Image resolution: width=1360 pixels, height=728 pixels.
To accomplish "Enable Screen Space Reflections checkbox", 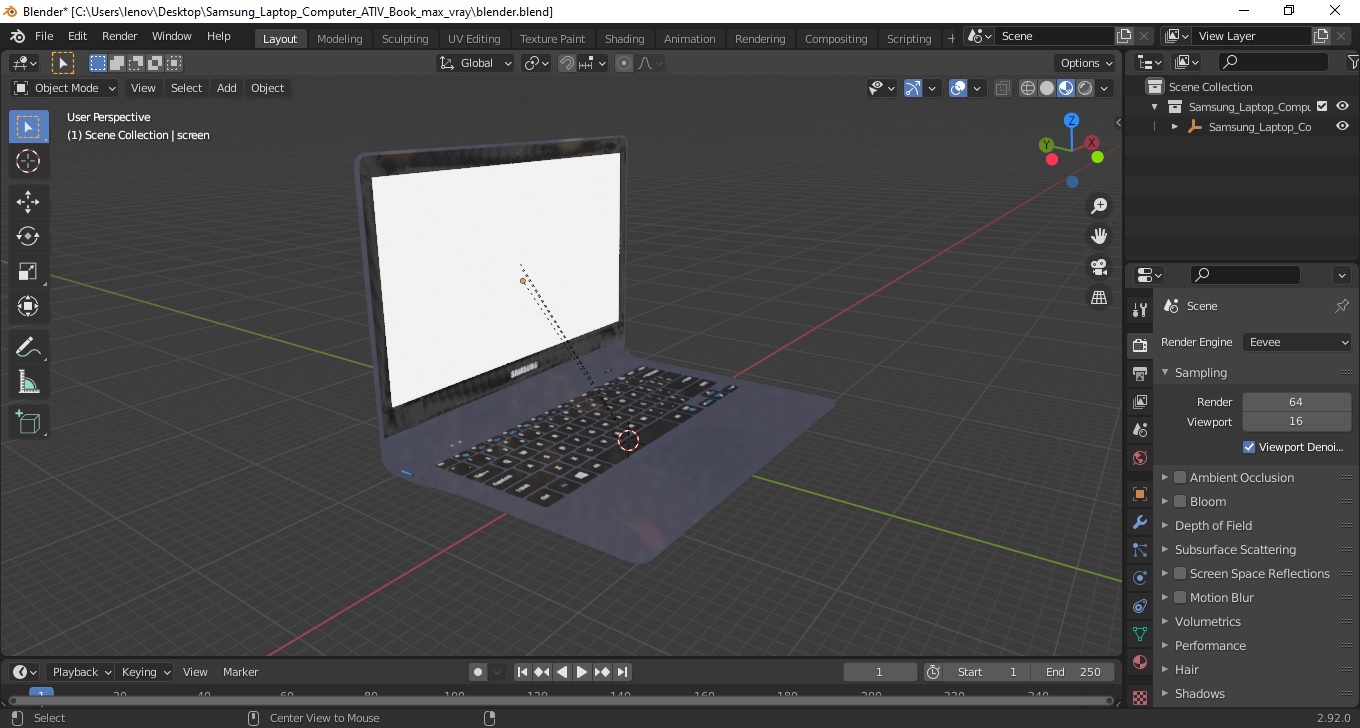I will pyautogui.click(x=1180, y=573).
